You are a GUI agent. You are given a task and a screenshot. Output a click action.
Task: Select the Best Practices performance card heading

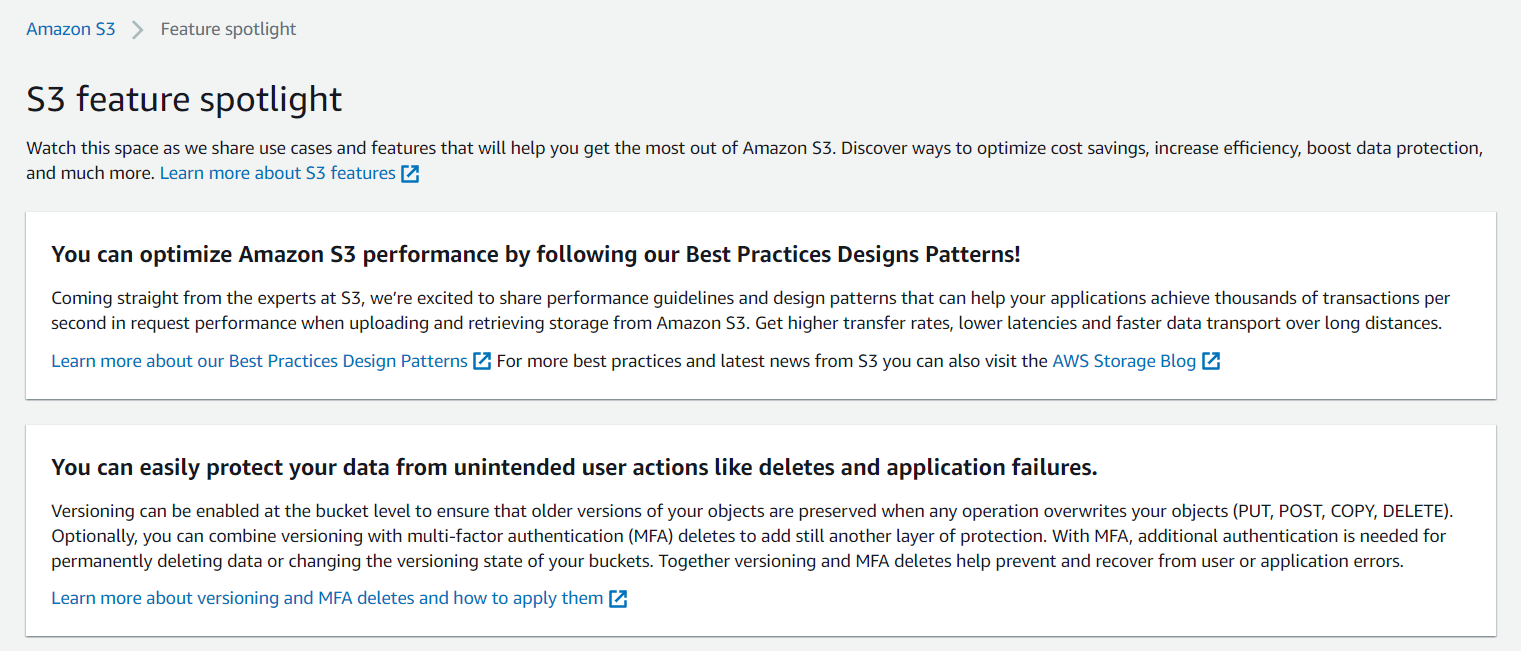[536, 254]
